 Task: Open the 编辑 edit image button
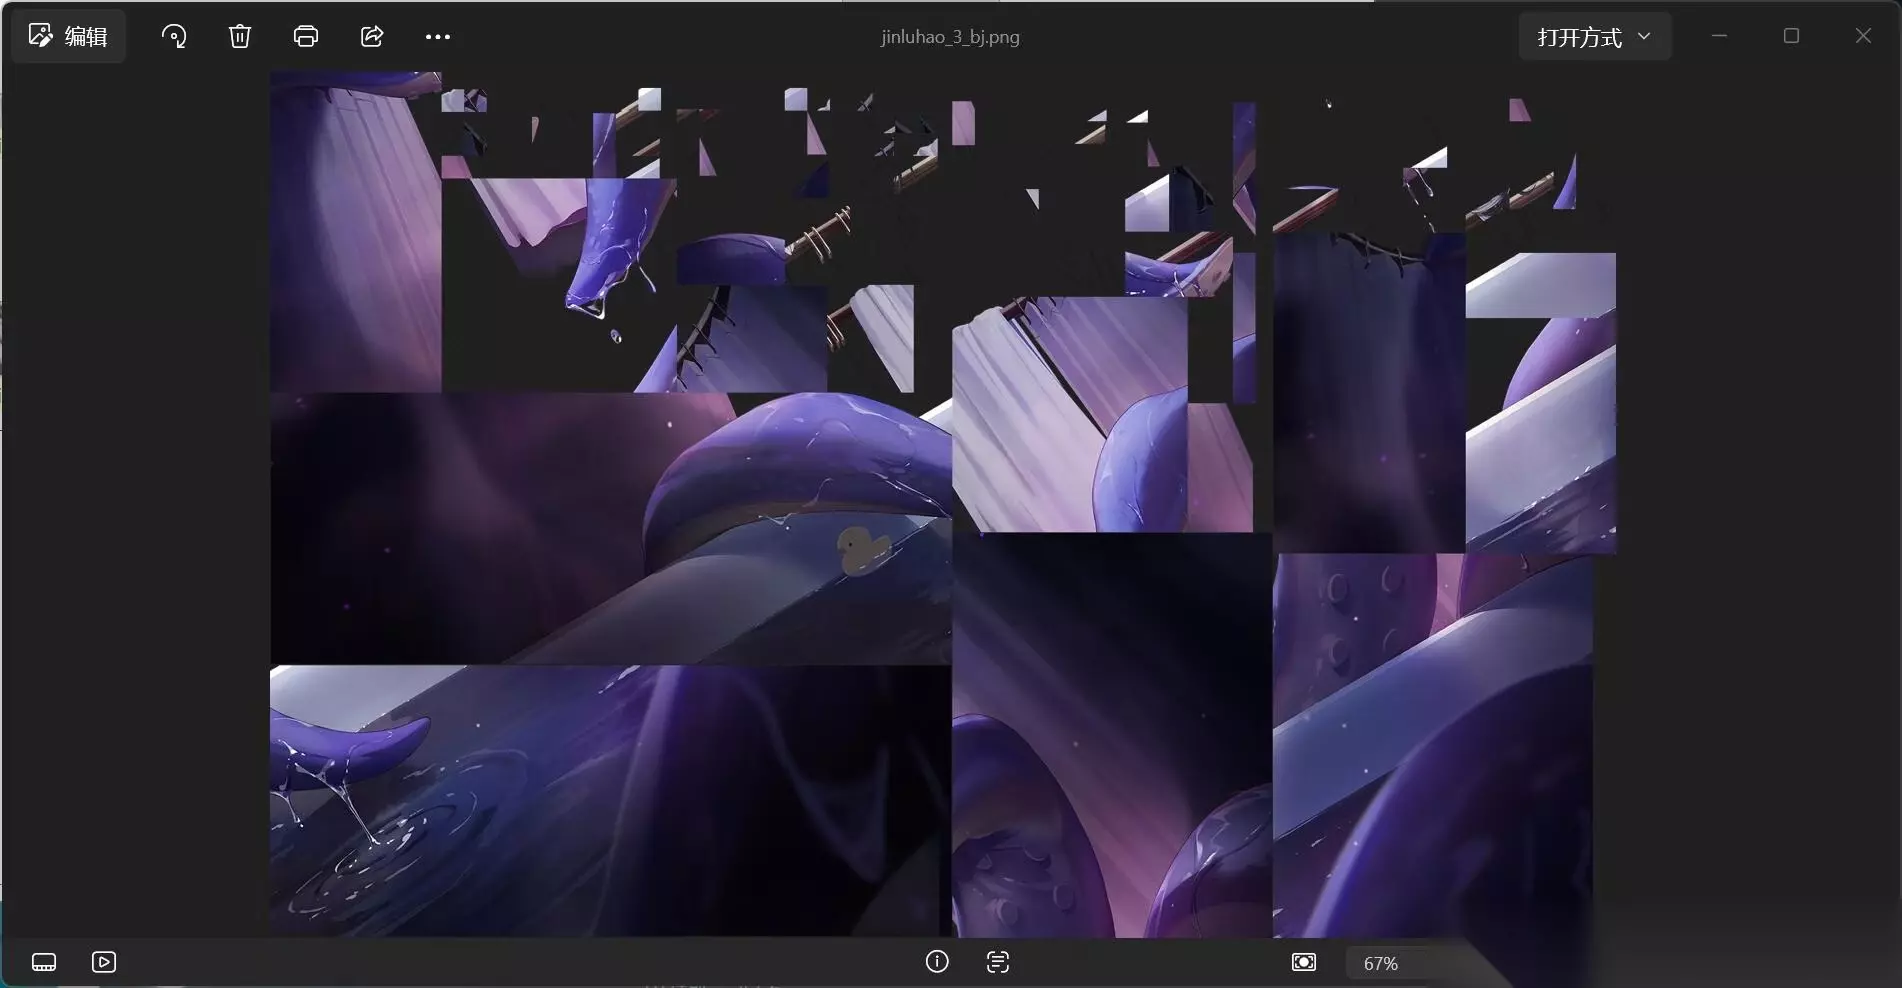68,37
